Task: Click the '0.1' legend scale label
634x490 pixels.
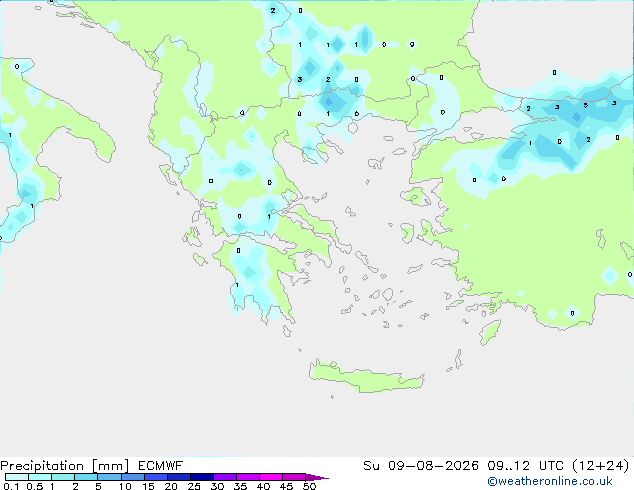Action: pyautogui.click(x=11, y=486)
